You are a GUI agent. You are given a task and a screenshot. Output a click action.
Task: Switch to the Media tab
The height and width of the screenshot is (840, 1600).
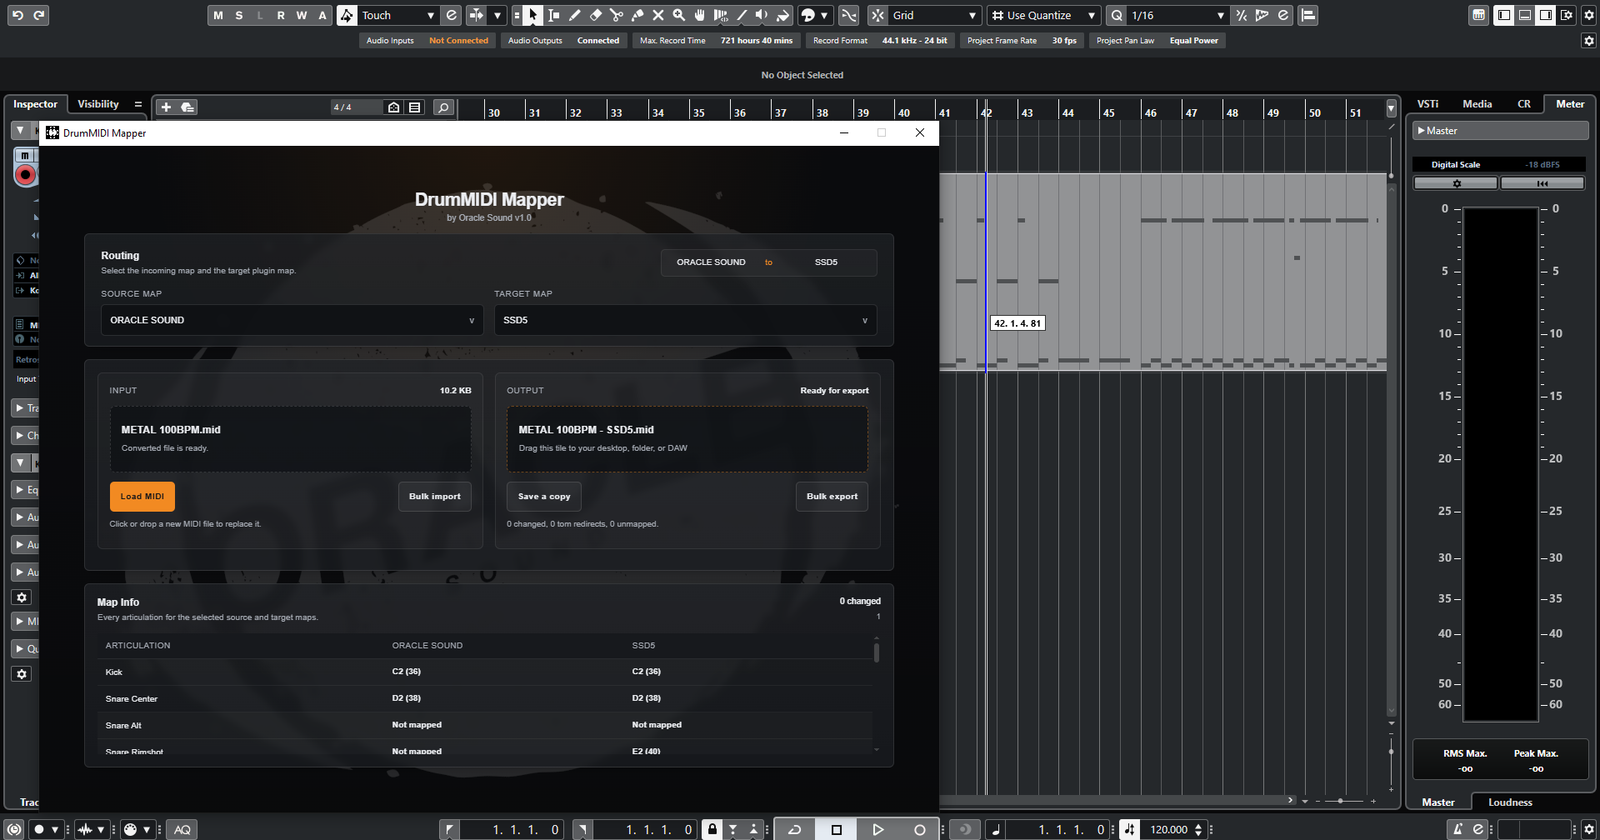tap(1476, 104)
